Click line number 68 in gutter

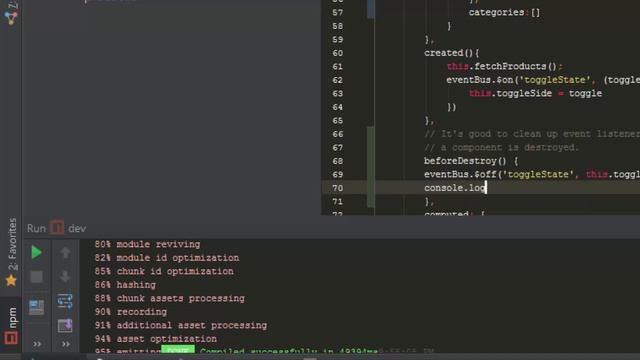(338, 161)
